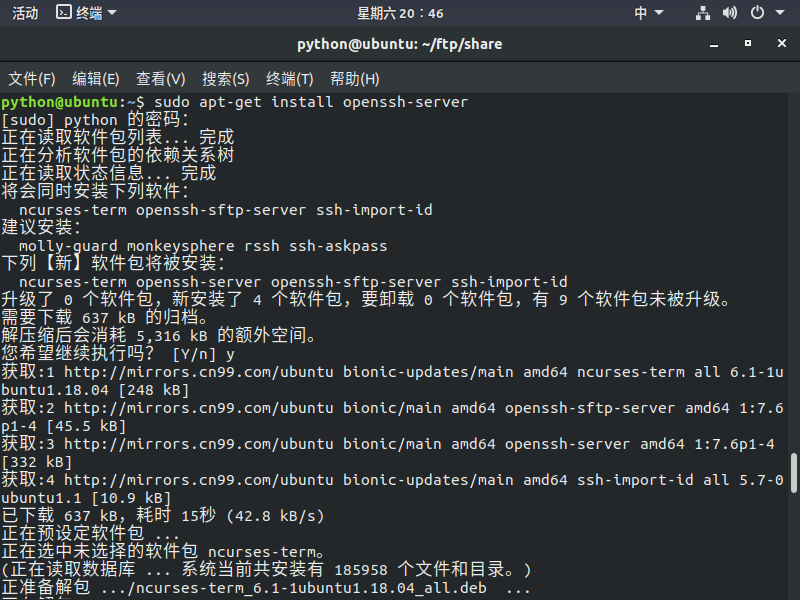This screenshot has height=600, width=800.
Task: Click the python@ubuntu title bar
Action: click(x=400, y=44)
